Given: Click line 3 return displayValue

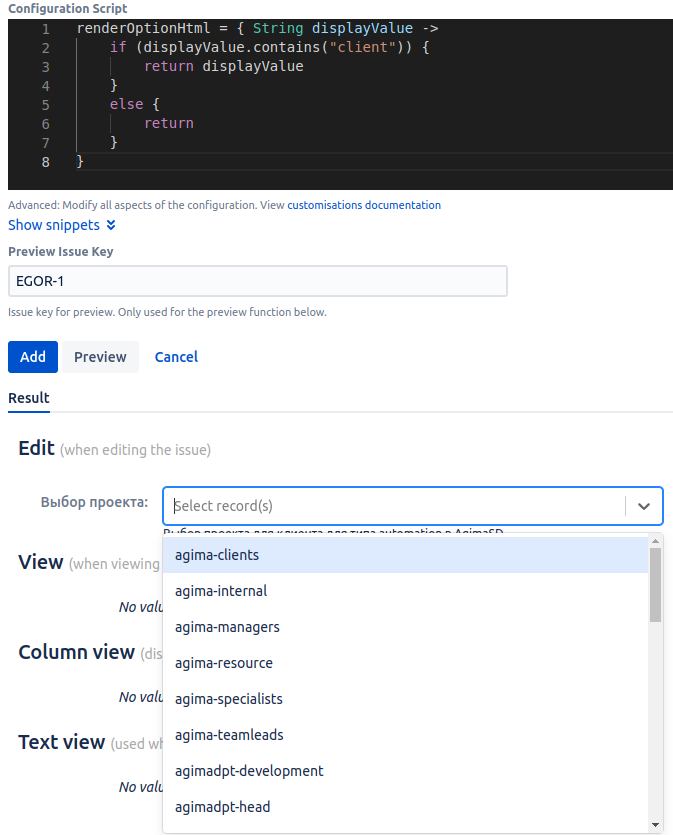Looking at the screenshot, I should click(x=224, y=67).
